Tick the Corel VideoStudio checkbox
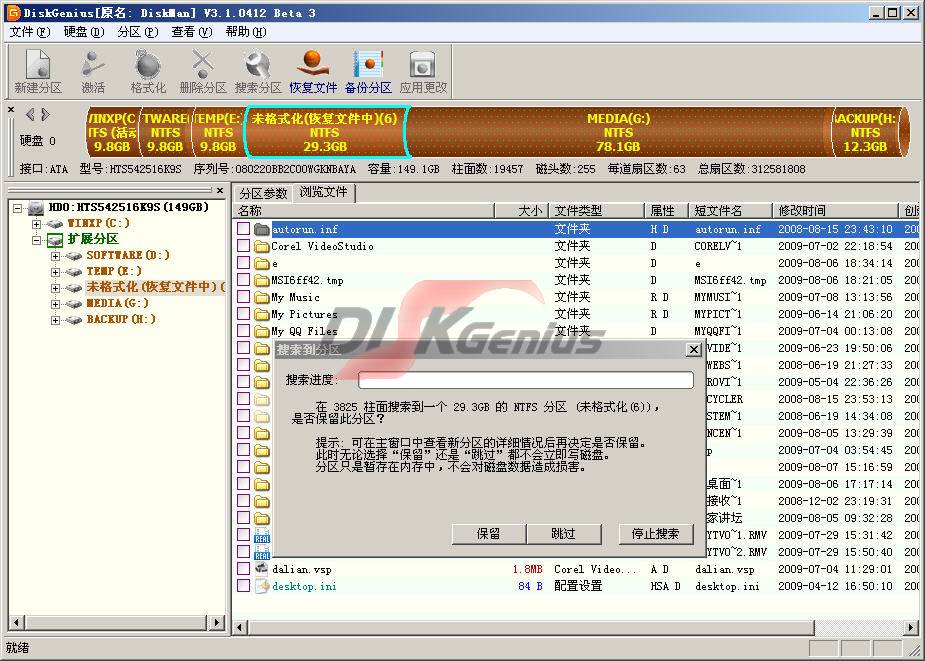The width and height of the screenshot is (925, 661). [x=243, y=246]
